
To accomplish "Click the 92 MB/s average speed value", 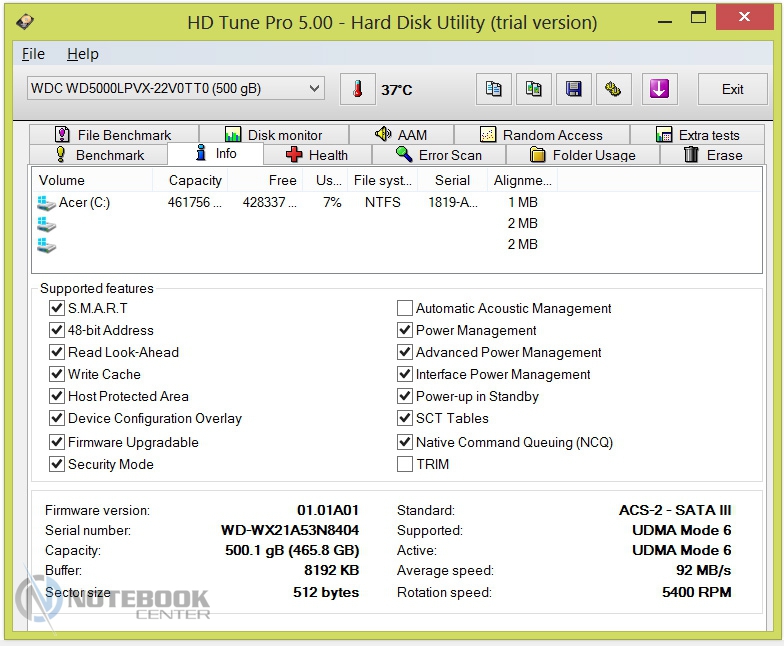I will click(x=704, y=570).
